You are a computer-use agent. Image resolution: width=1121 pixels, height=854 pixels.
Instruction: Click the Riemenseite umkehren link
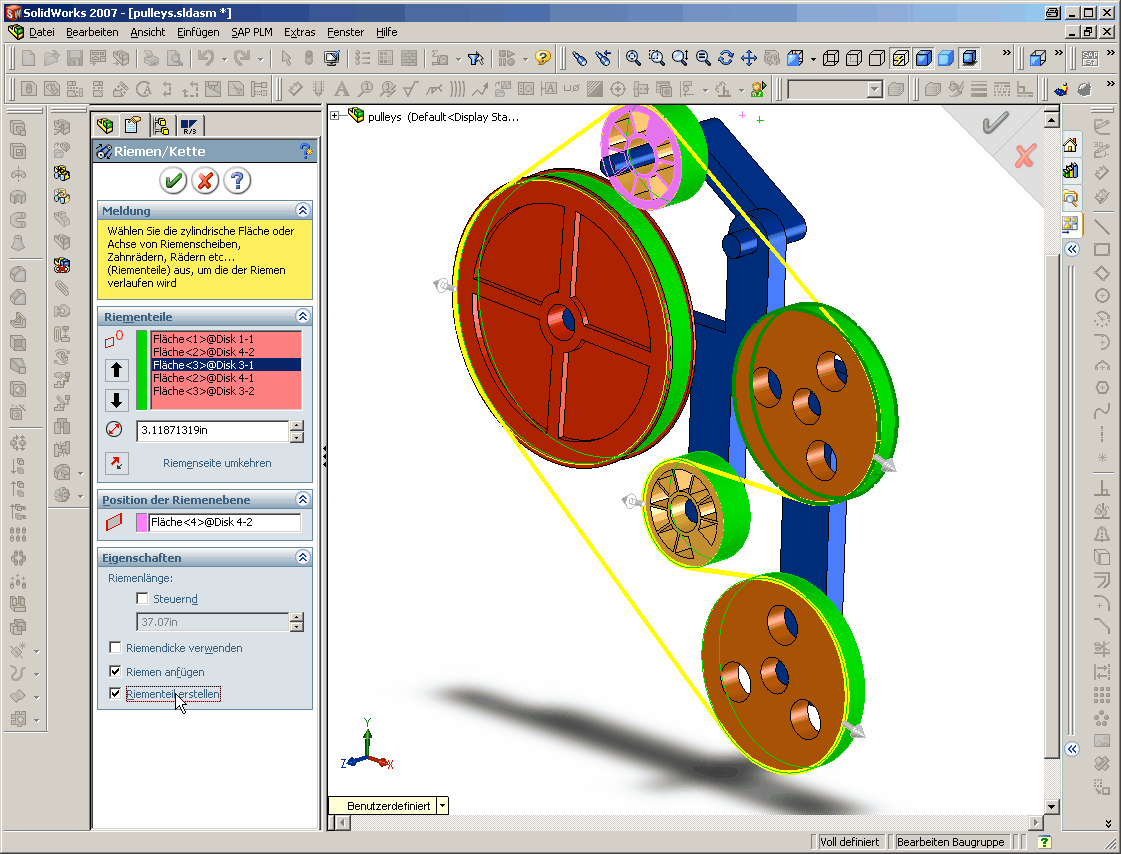click(x=220, y=462)
